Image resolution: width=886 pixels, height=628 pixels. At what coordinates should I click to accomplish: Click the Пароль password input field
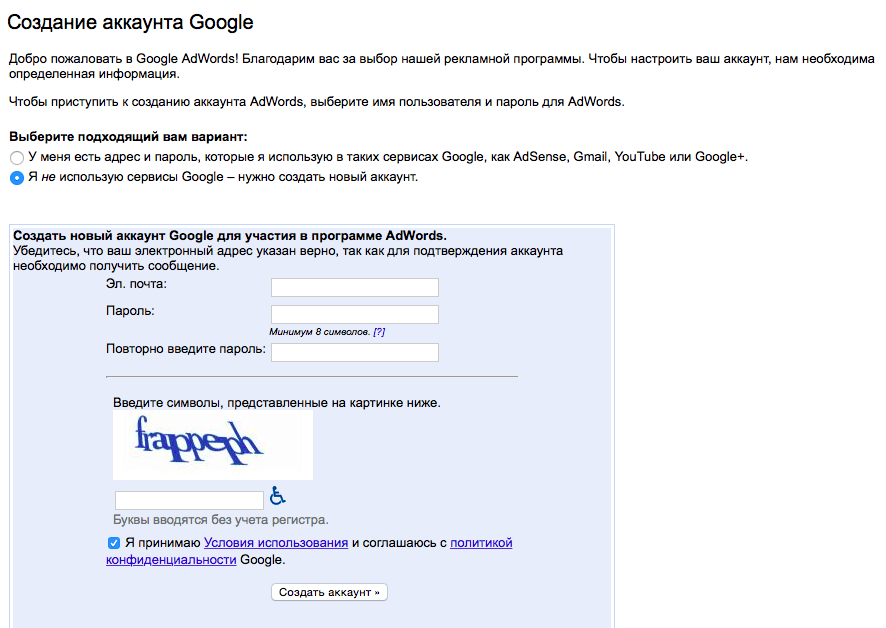point(355,314)
